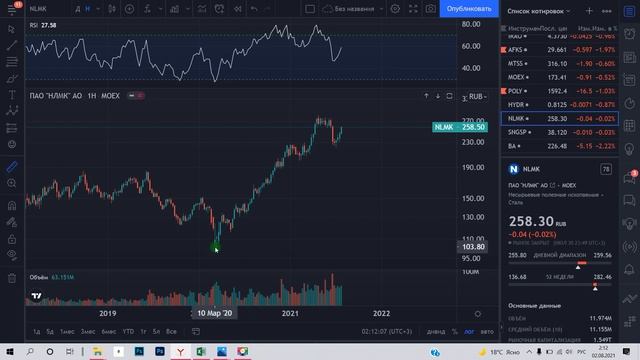Move the price pane down arrow
Screen dimensions: 640x360
[438, 96]
